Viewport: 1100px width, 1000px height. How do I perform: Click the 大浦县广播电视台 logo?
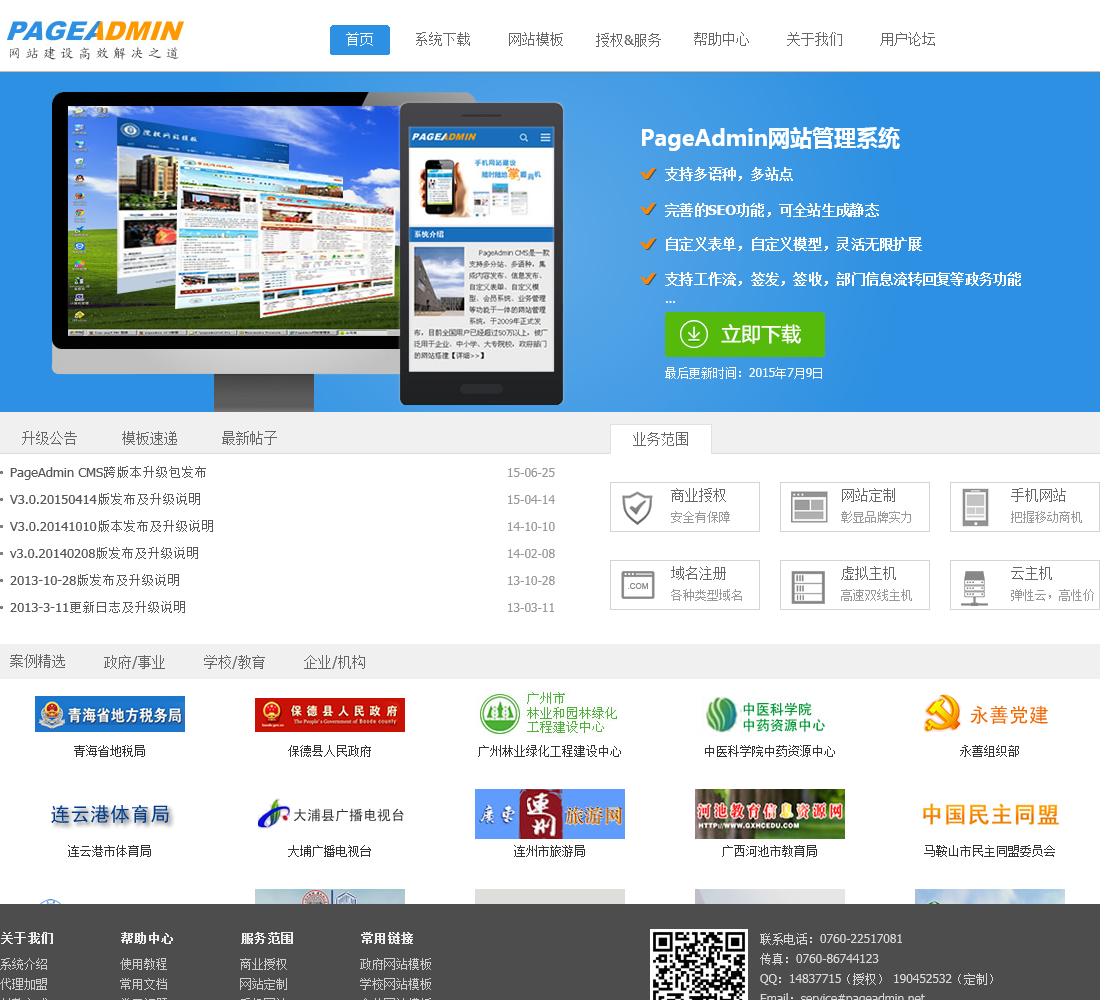click(x=330, y=815)
